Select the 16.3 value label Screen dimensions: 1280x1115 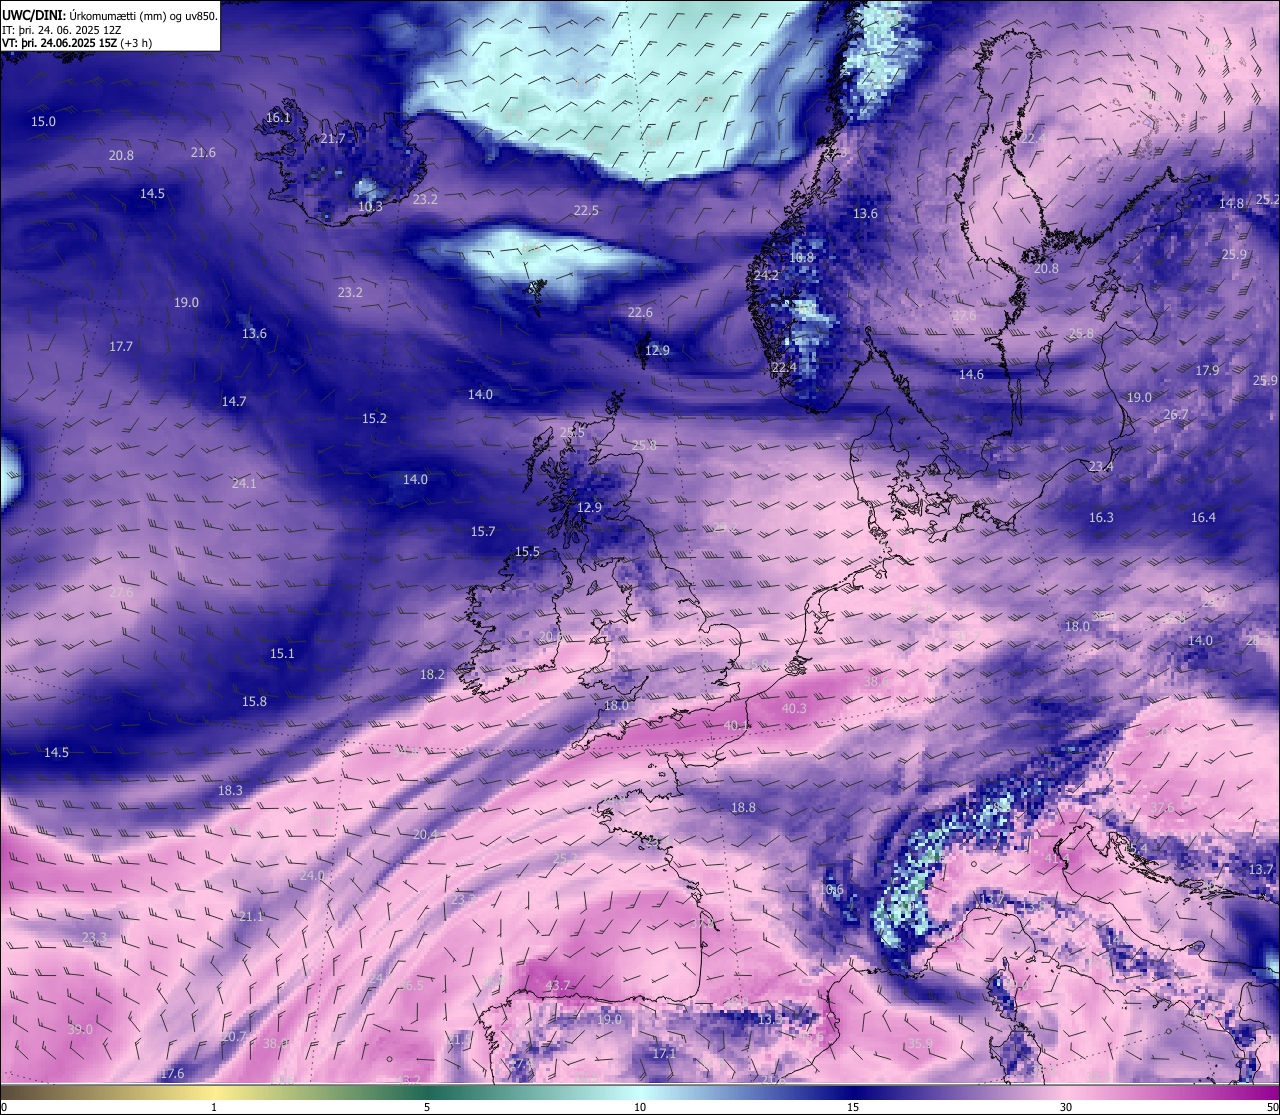(1101, 518)
